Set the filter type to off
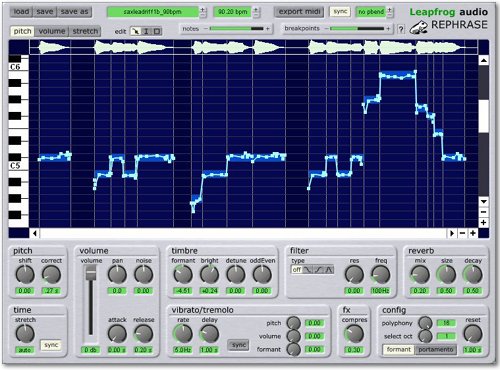 coord(297,269)
